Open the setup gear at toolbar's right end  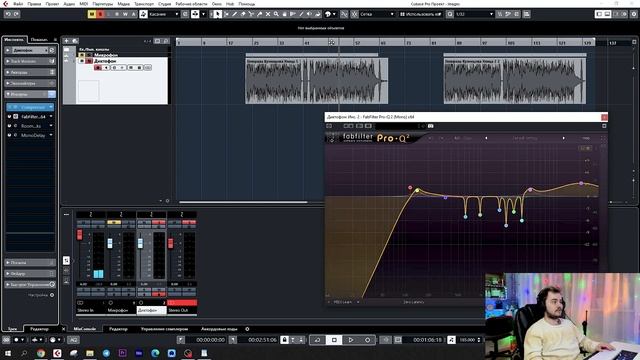pyautogui.click(x=634, y=14)
